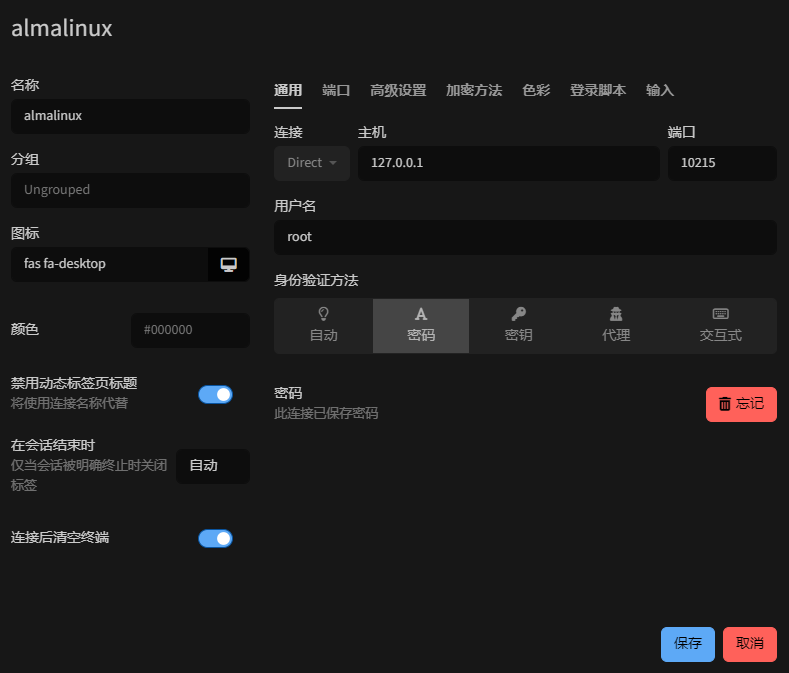Select the 密码 authentication method
The height and width of the screenshot is (673, 789).
pyautogui.click(x=421, y=326)
